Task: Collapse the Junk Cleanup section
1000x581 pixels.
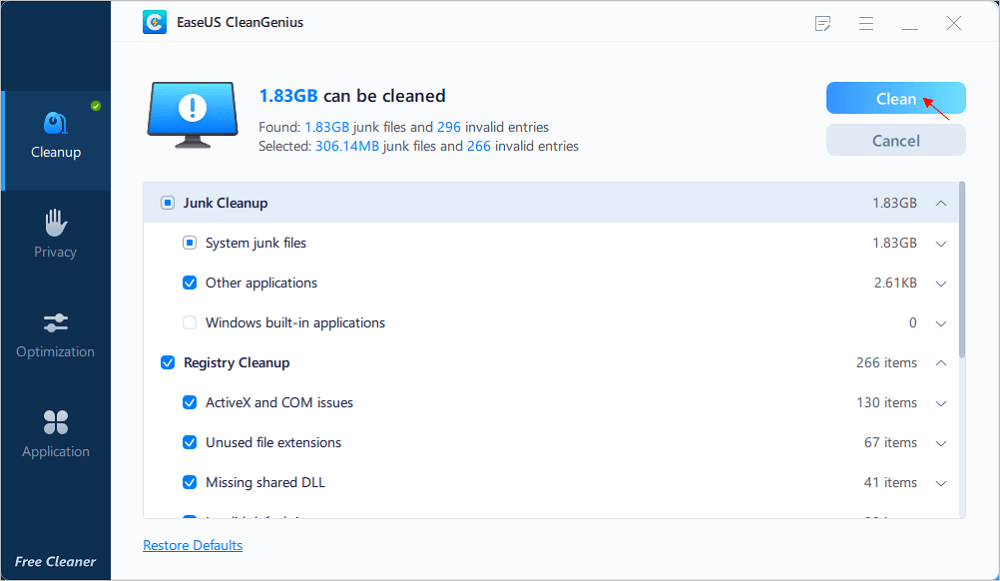Action: [x=940, y=202]
